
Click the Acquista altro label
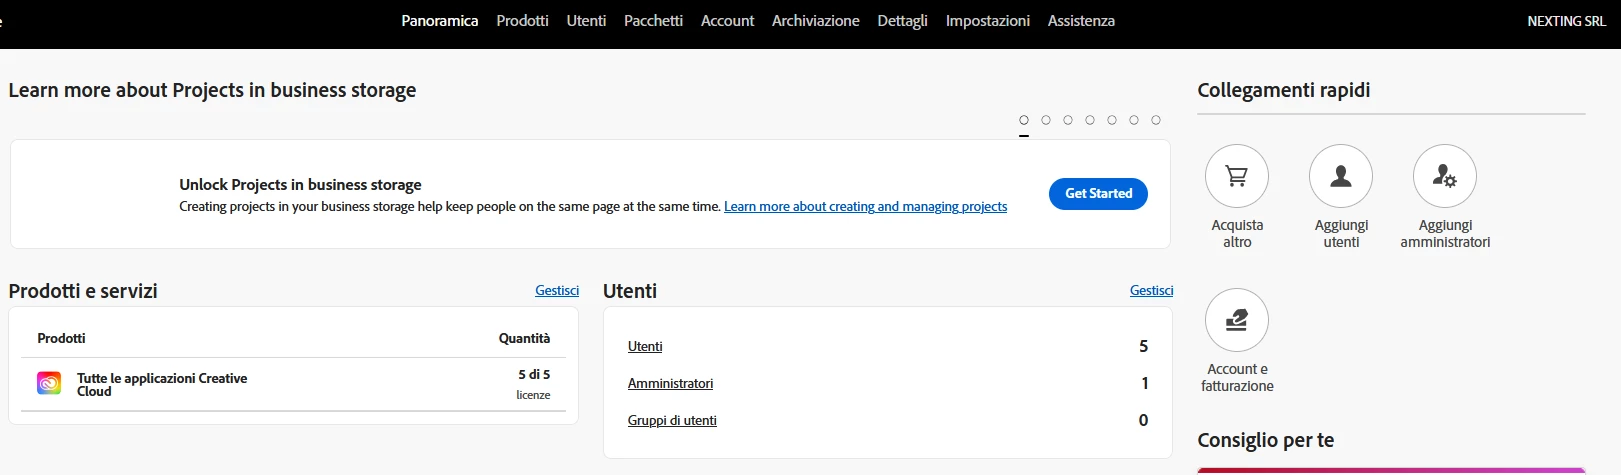click(x=1237, y=234)
